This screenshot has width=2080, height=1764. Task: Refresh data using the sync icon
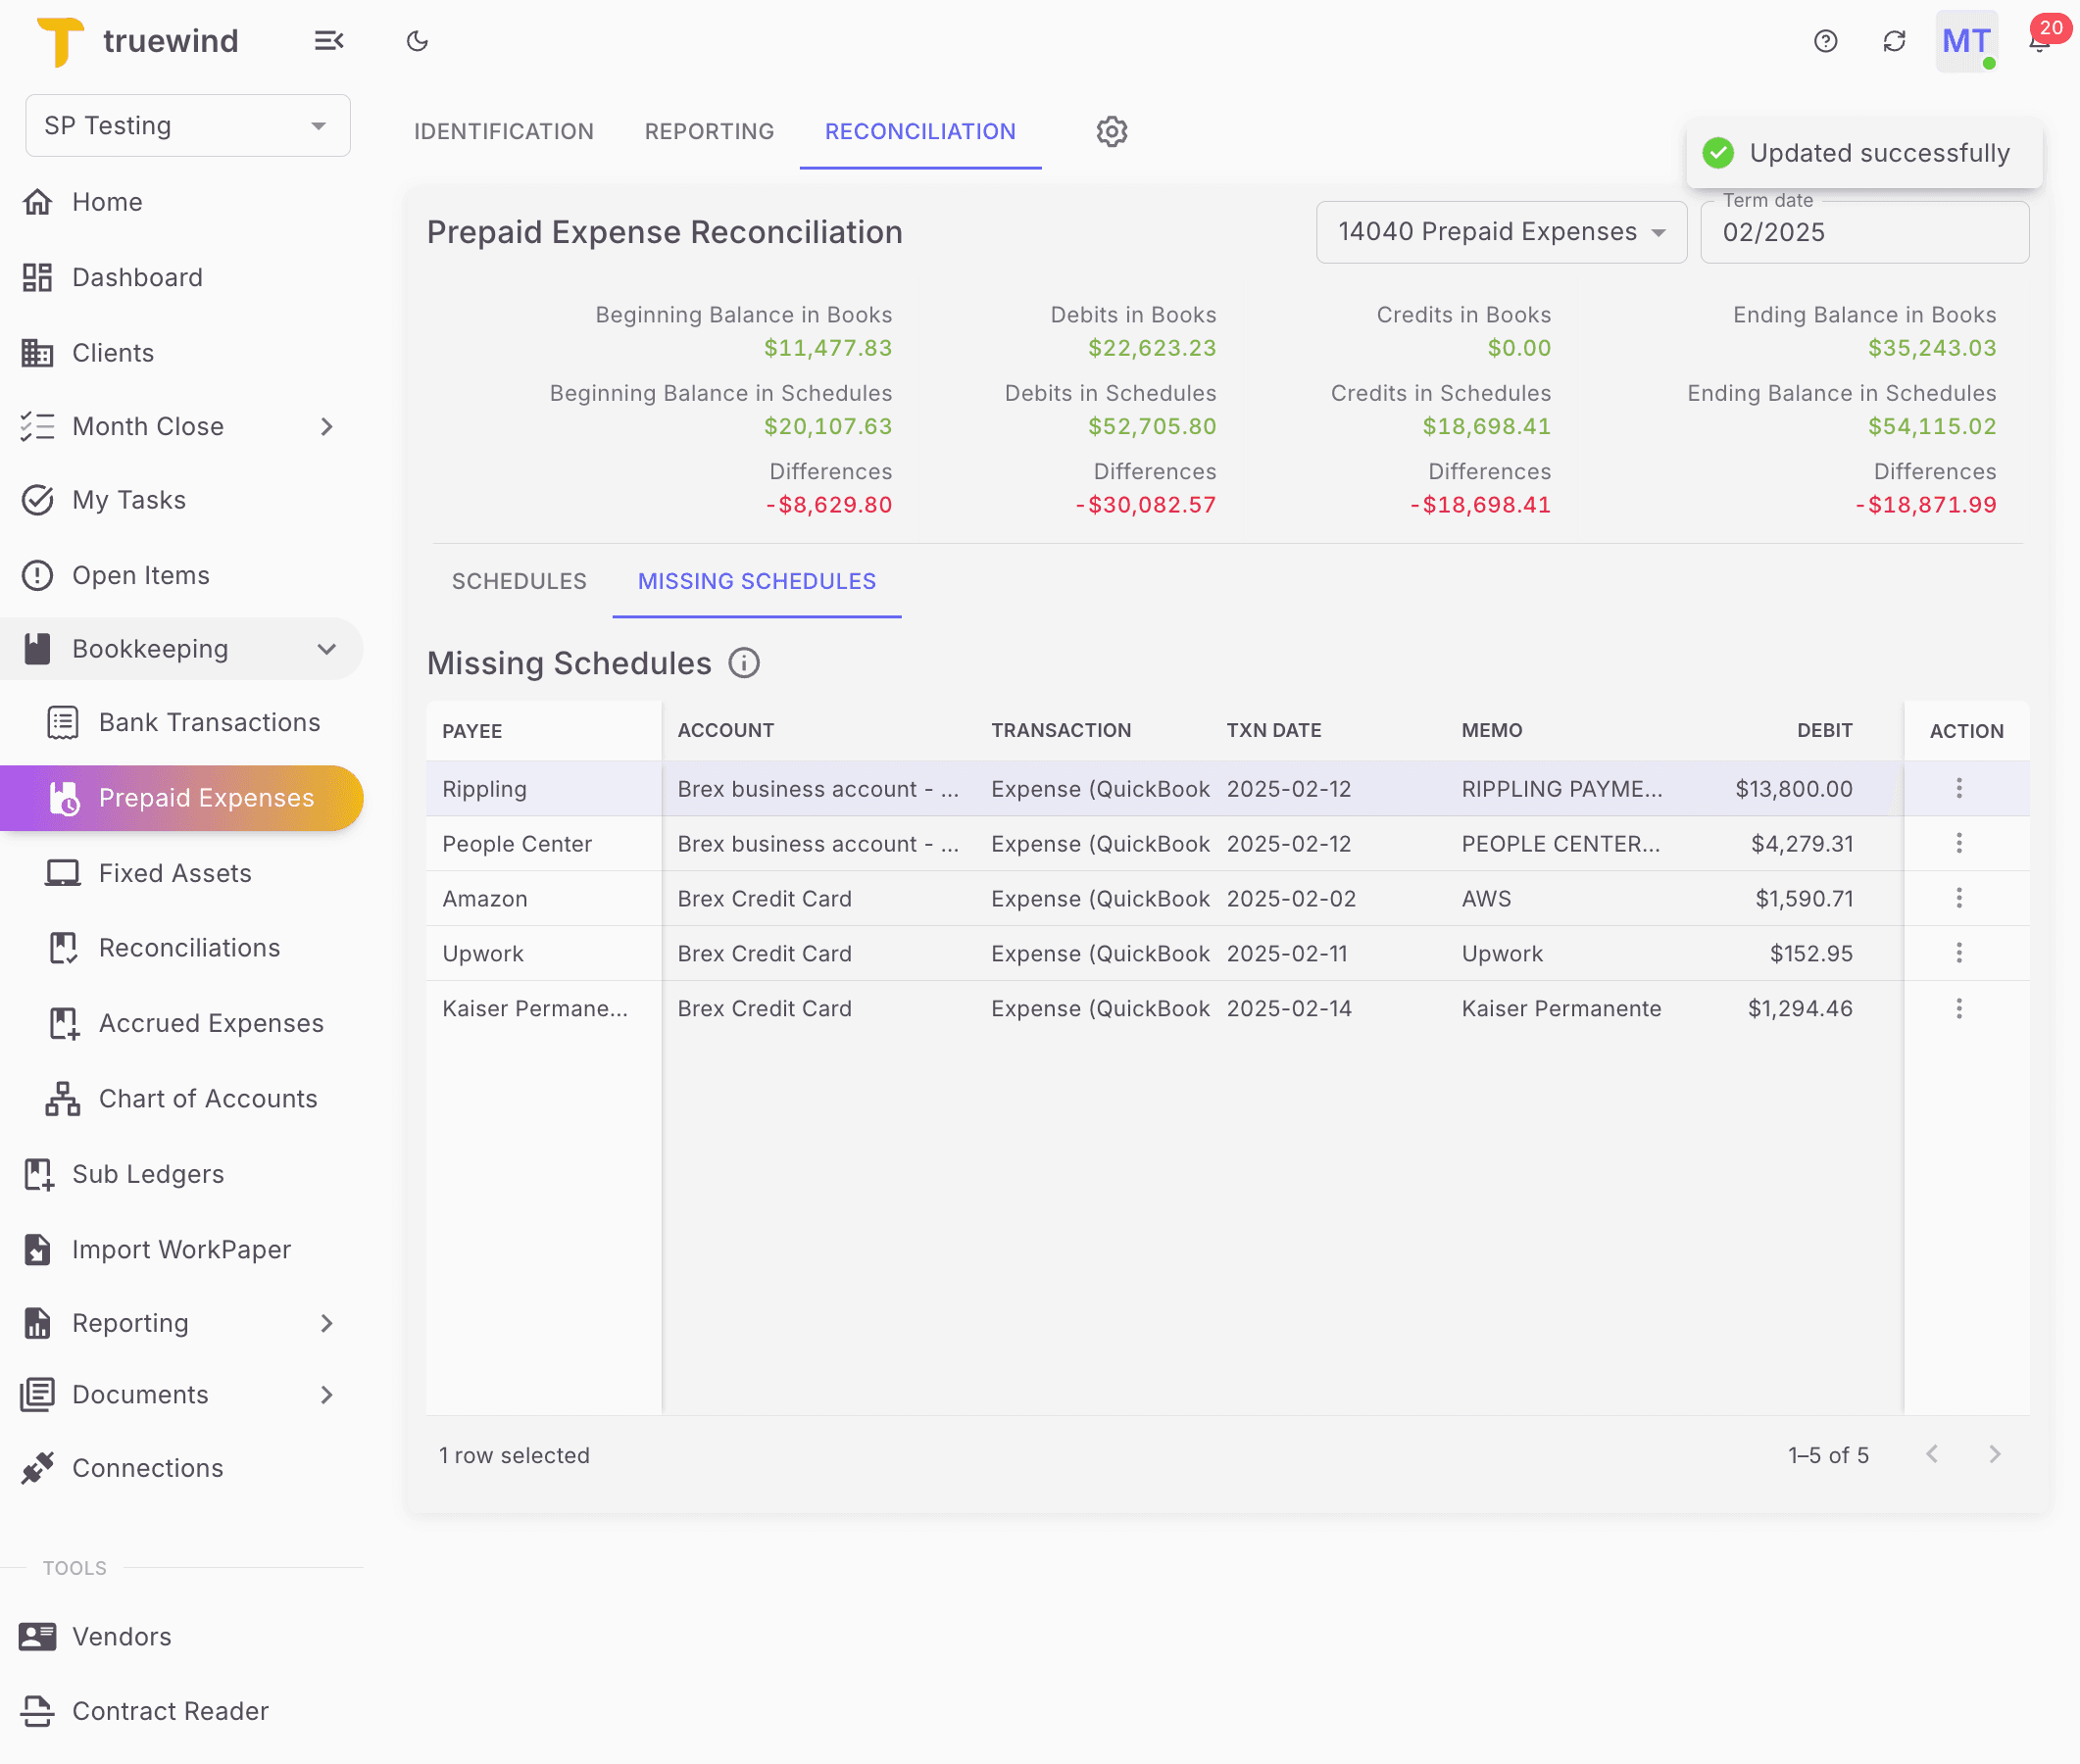(x=1894, y=41)
